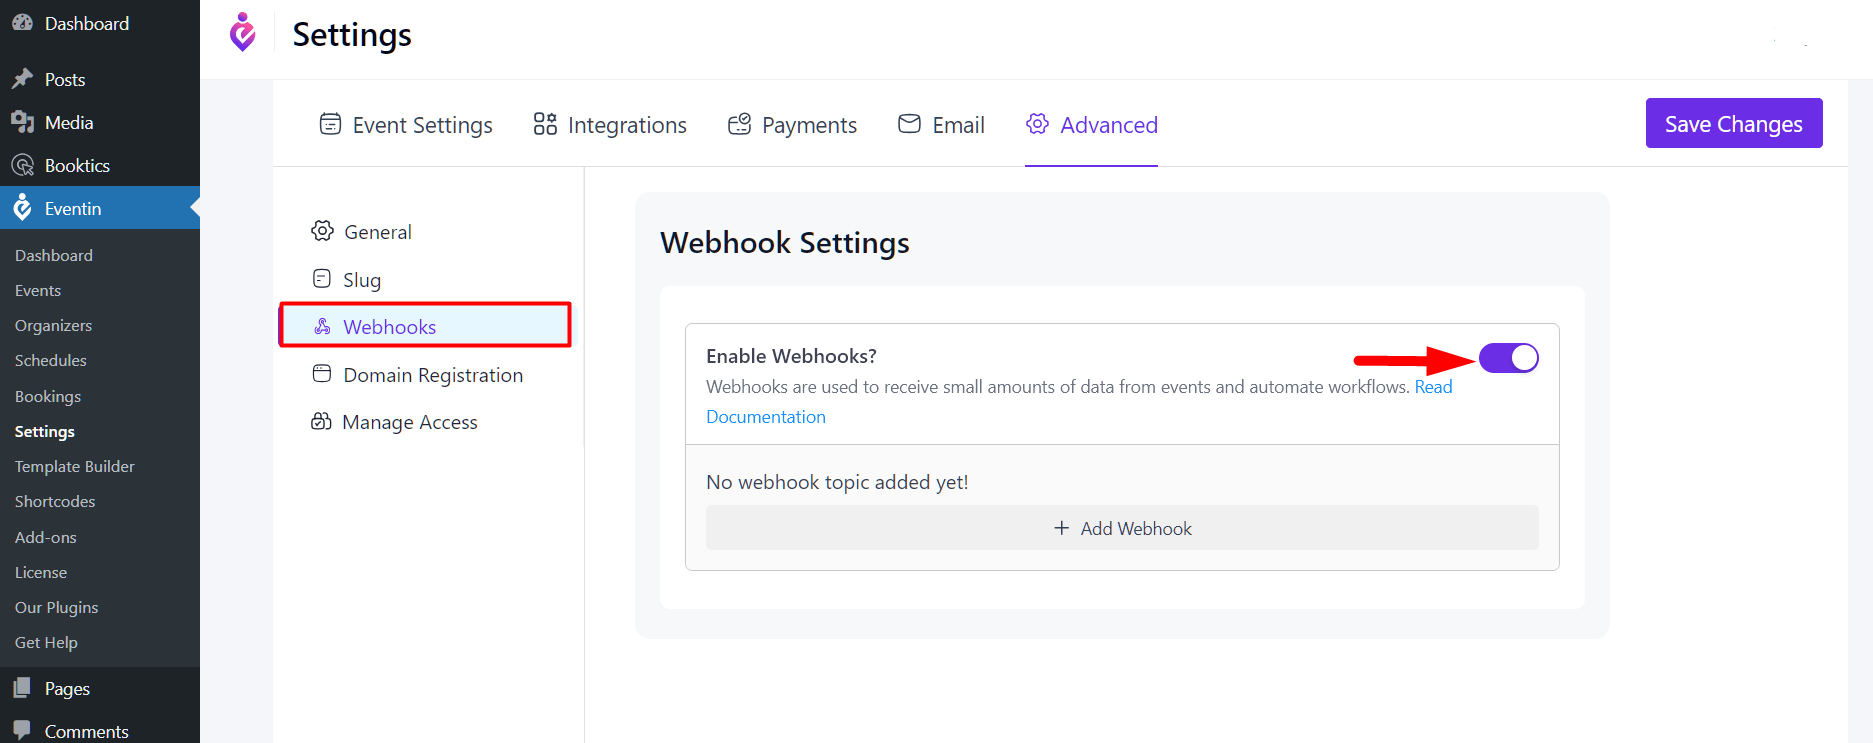Click the plus icon beside Add Webhook

tap(1062, 527)
